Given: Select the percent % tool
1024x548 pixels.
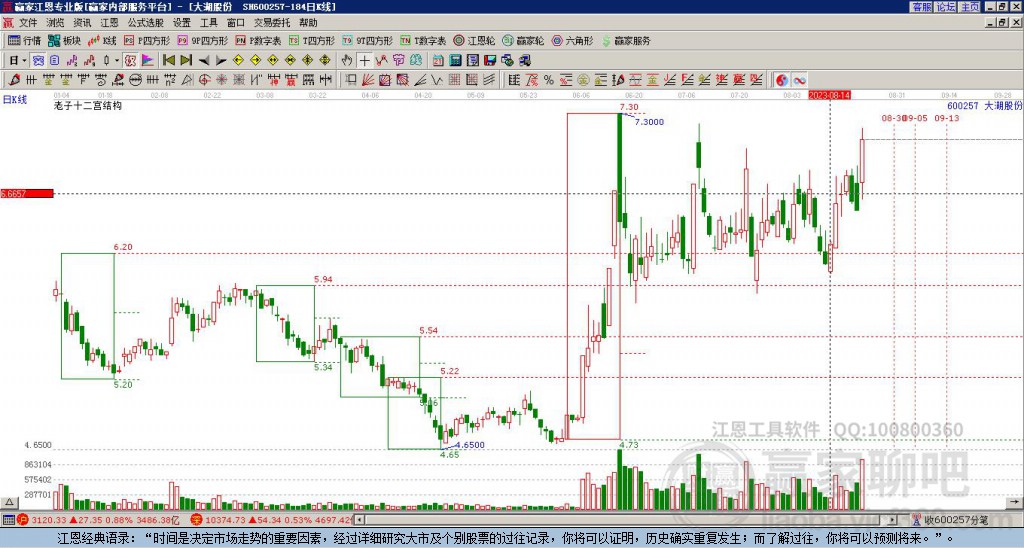Looking at the screenshot, I should (549, 80).
